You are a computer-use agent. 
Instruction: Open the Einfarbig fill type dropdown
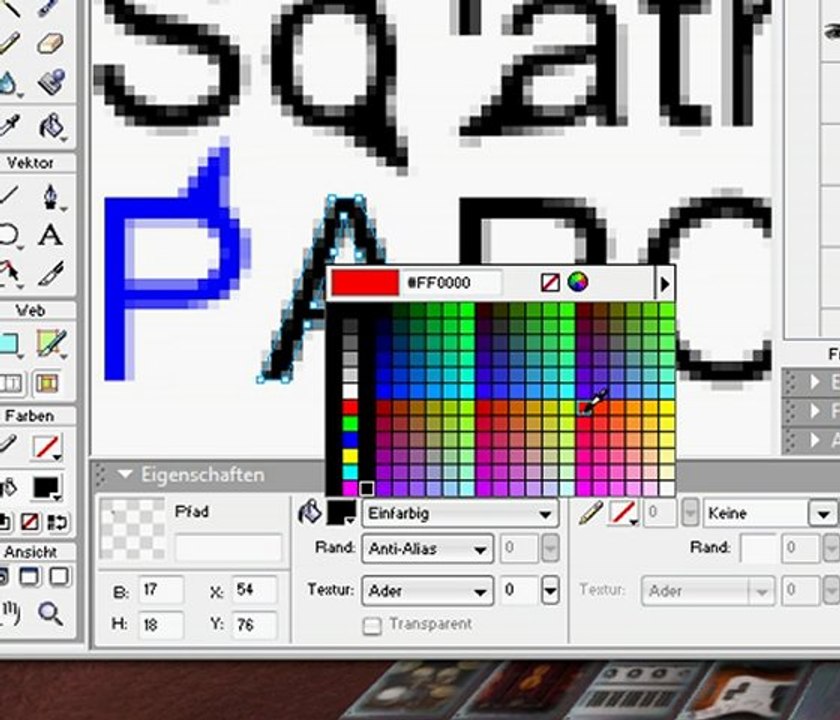click(460, 514)
